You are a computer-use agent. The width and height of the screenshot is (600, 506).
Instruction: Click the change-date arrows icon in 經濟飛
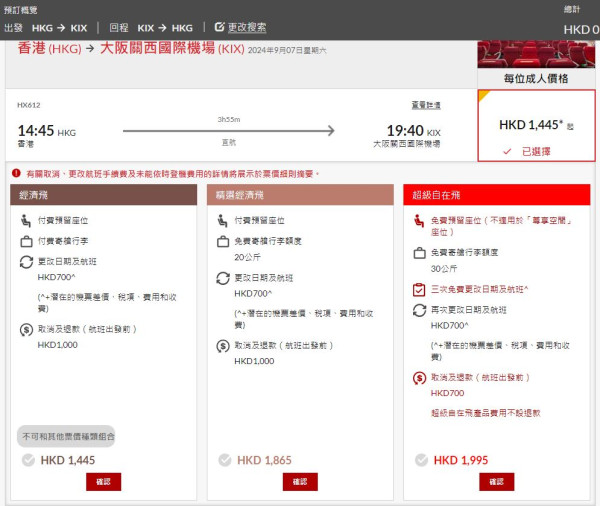click(x=26, y=262)
